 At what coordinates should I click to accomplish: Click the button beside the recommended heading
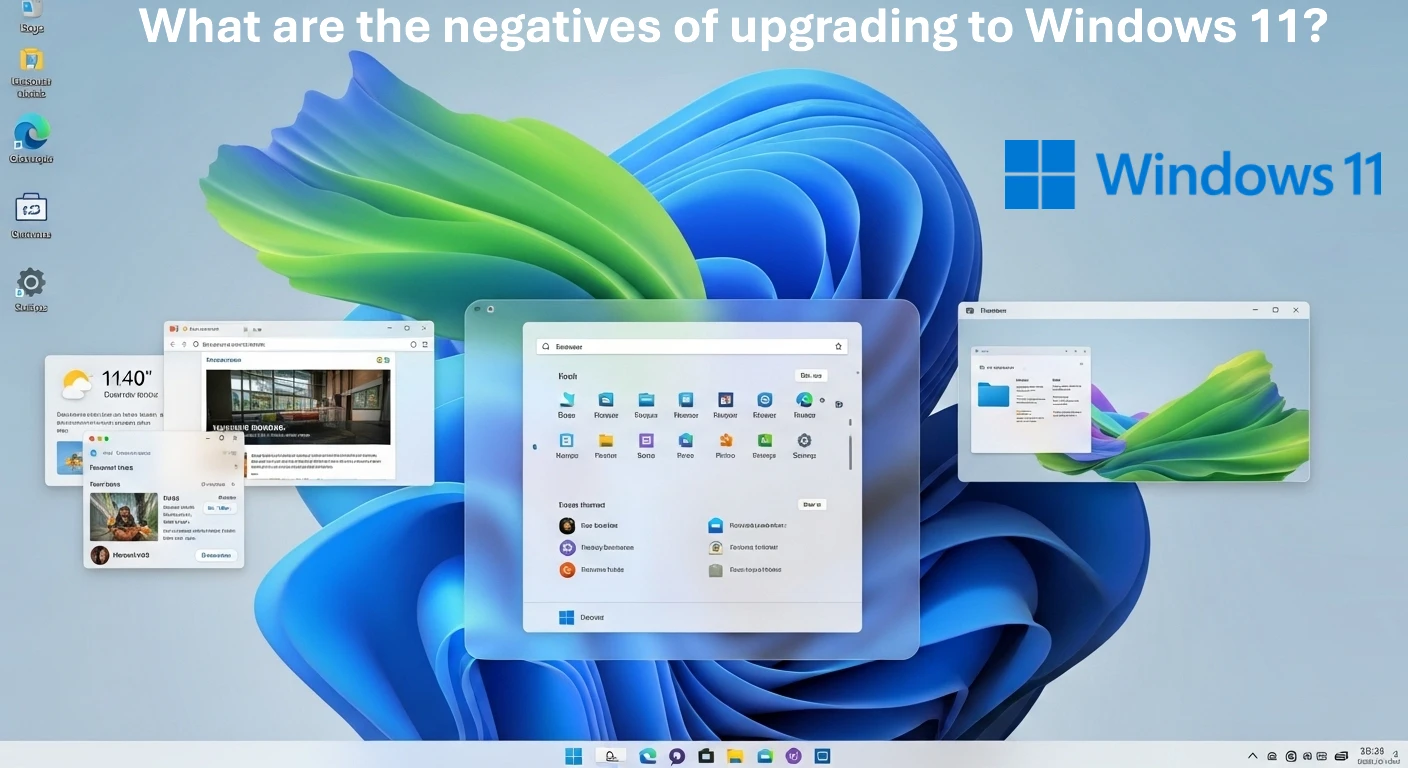pyautogui.click(x=812, y=505)
